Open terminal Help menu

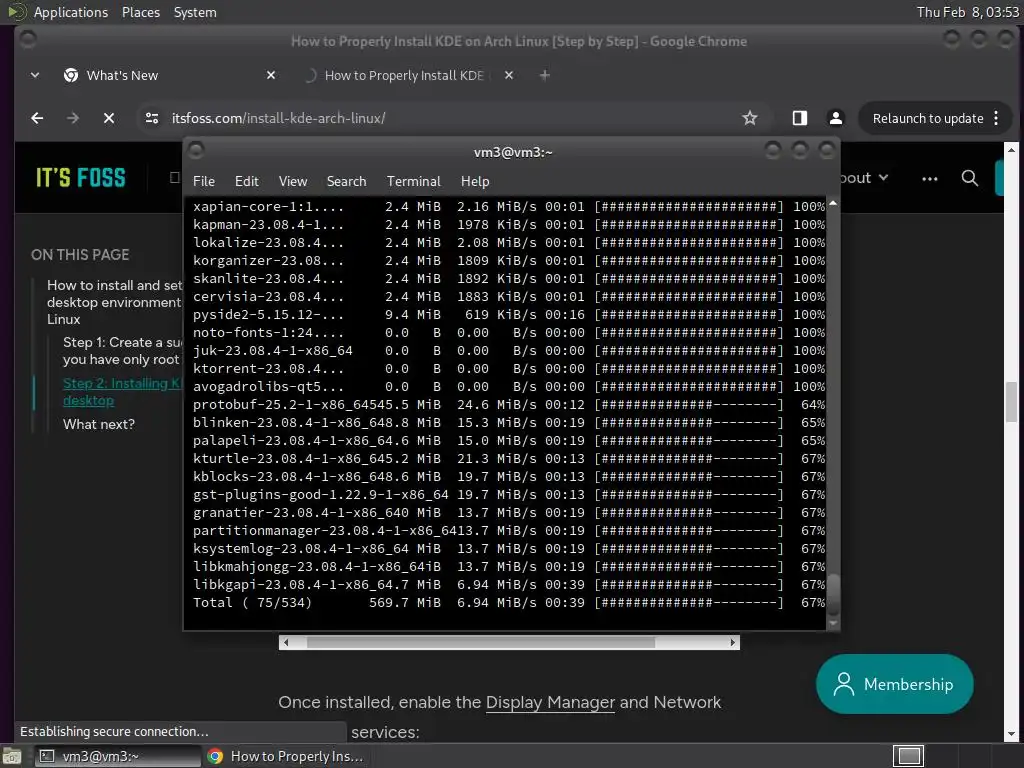(475, 181)
